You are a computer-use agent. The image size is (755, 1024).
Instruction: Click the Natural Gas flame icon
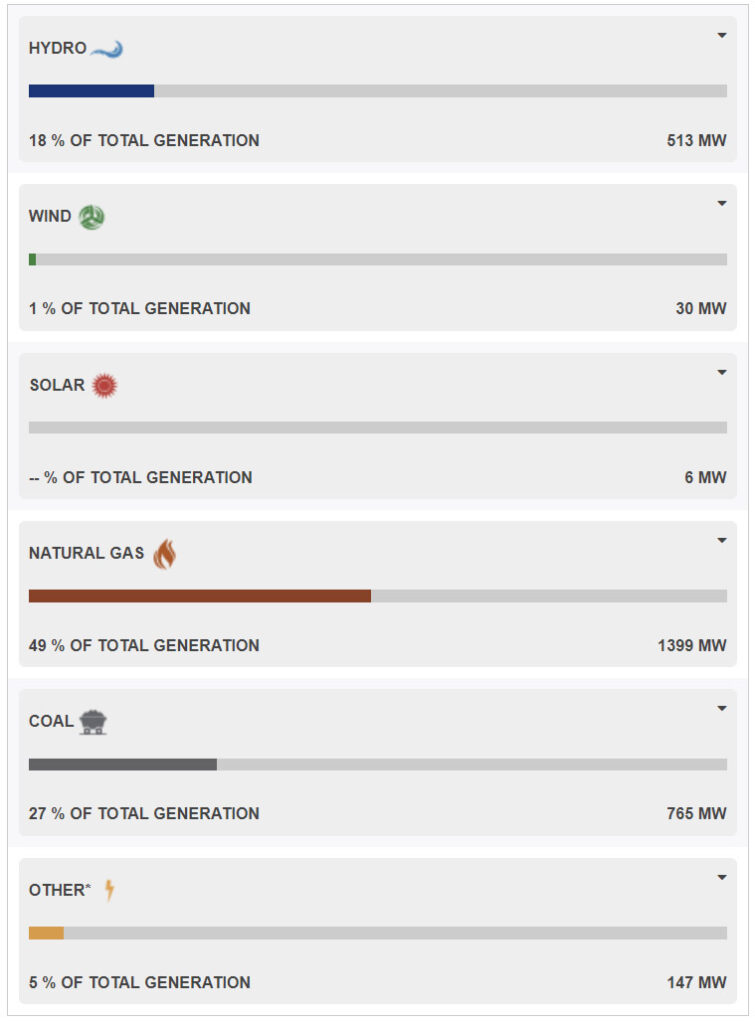[164, 554]
